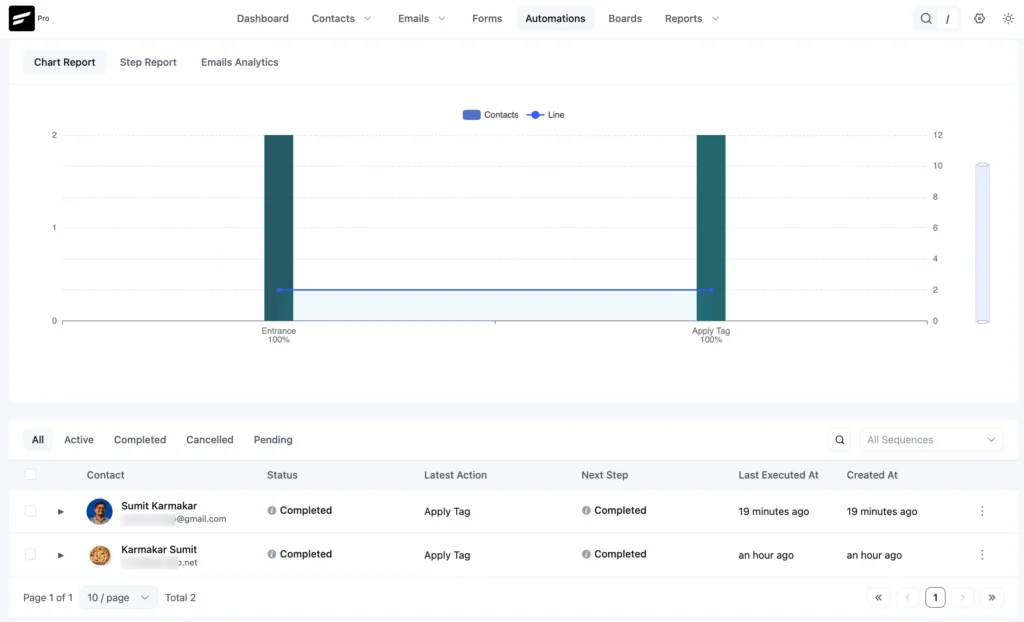Image resolution: width=1024 pixels, height=622 pixels.
Task: Select checkbox for Karmakar Sumit row
Action: (x=30, y=555)
